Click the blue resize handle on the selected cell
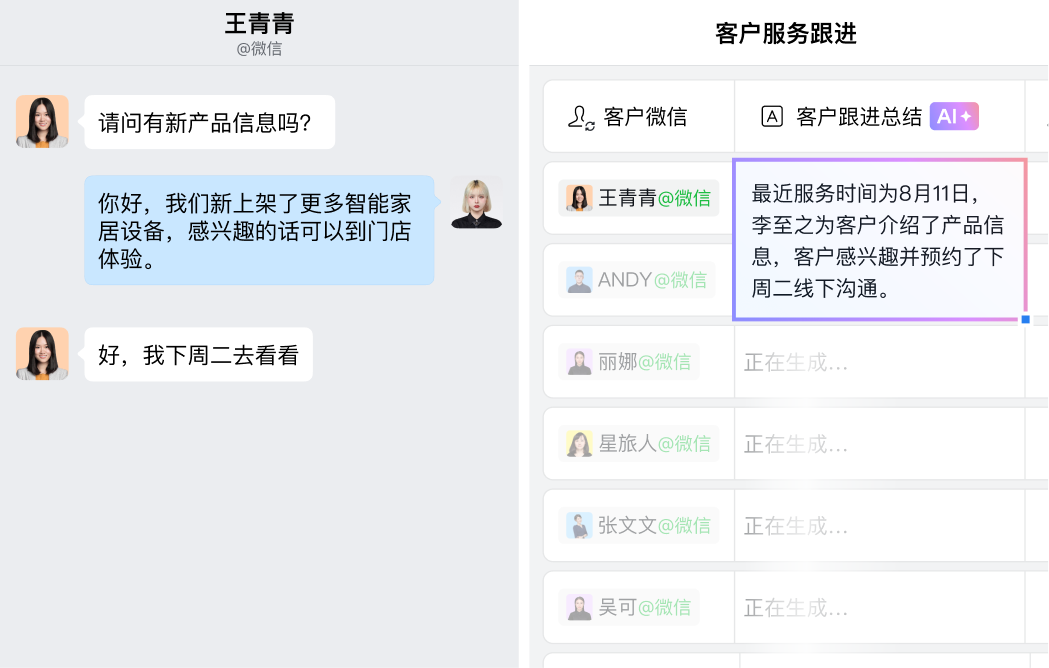The height and width of the screenshot is (668, 1049). coord(1025,319)
